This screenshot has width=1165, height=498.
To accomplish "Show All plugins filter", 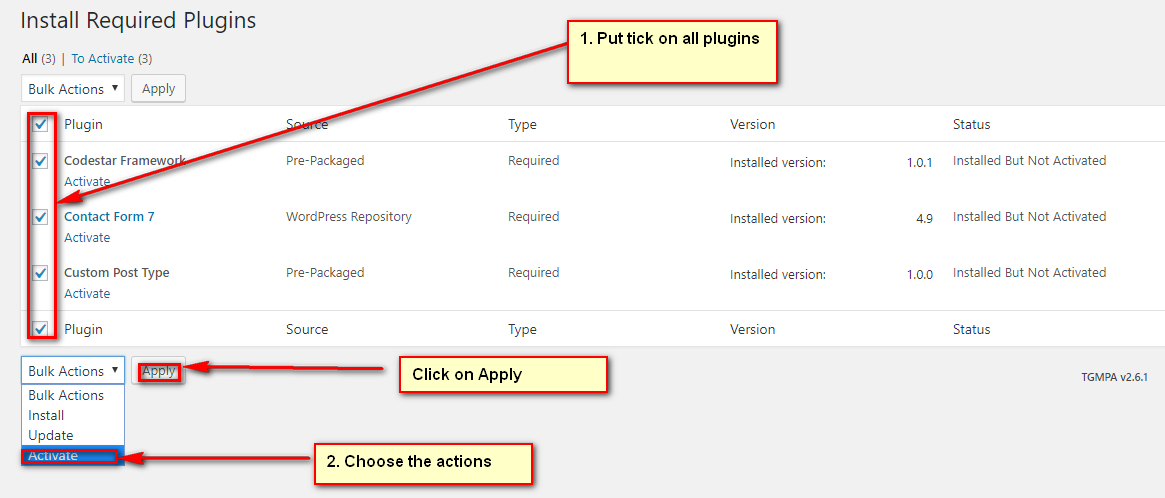I will (29, 58).
